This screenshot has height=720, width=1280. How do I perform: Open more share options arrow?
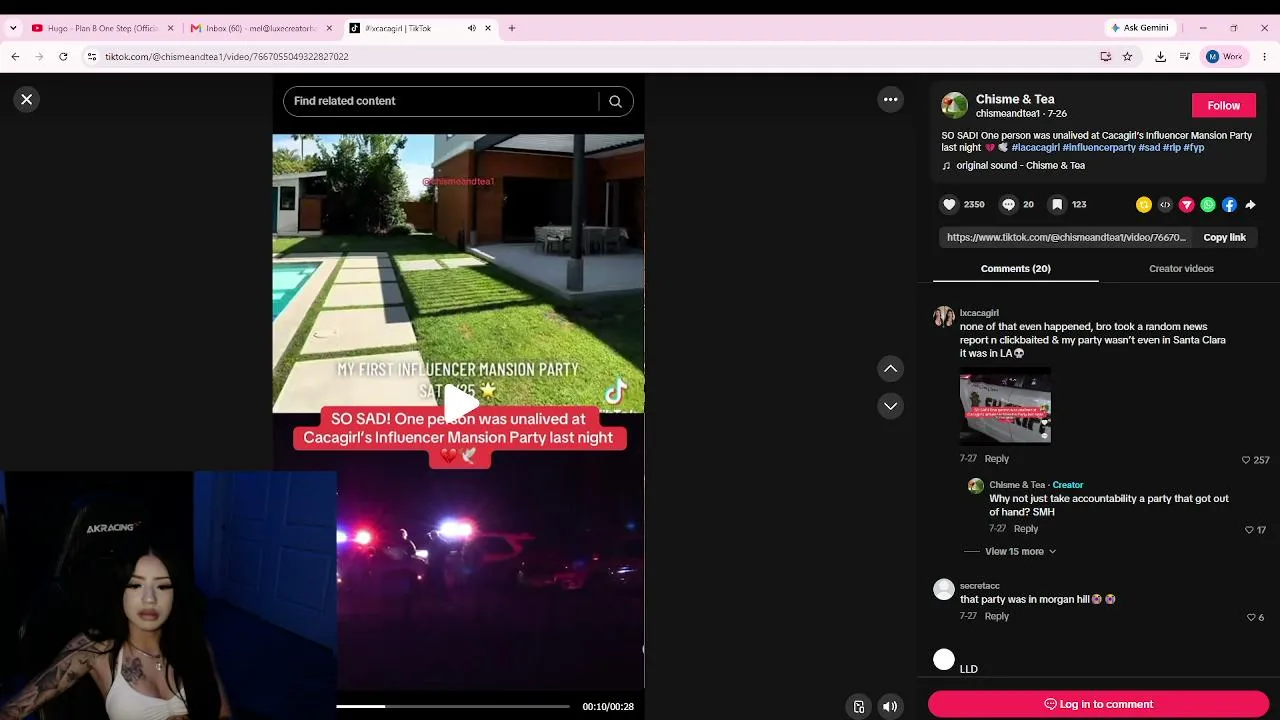pyautogui.click(x=1250, y=205)
